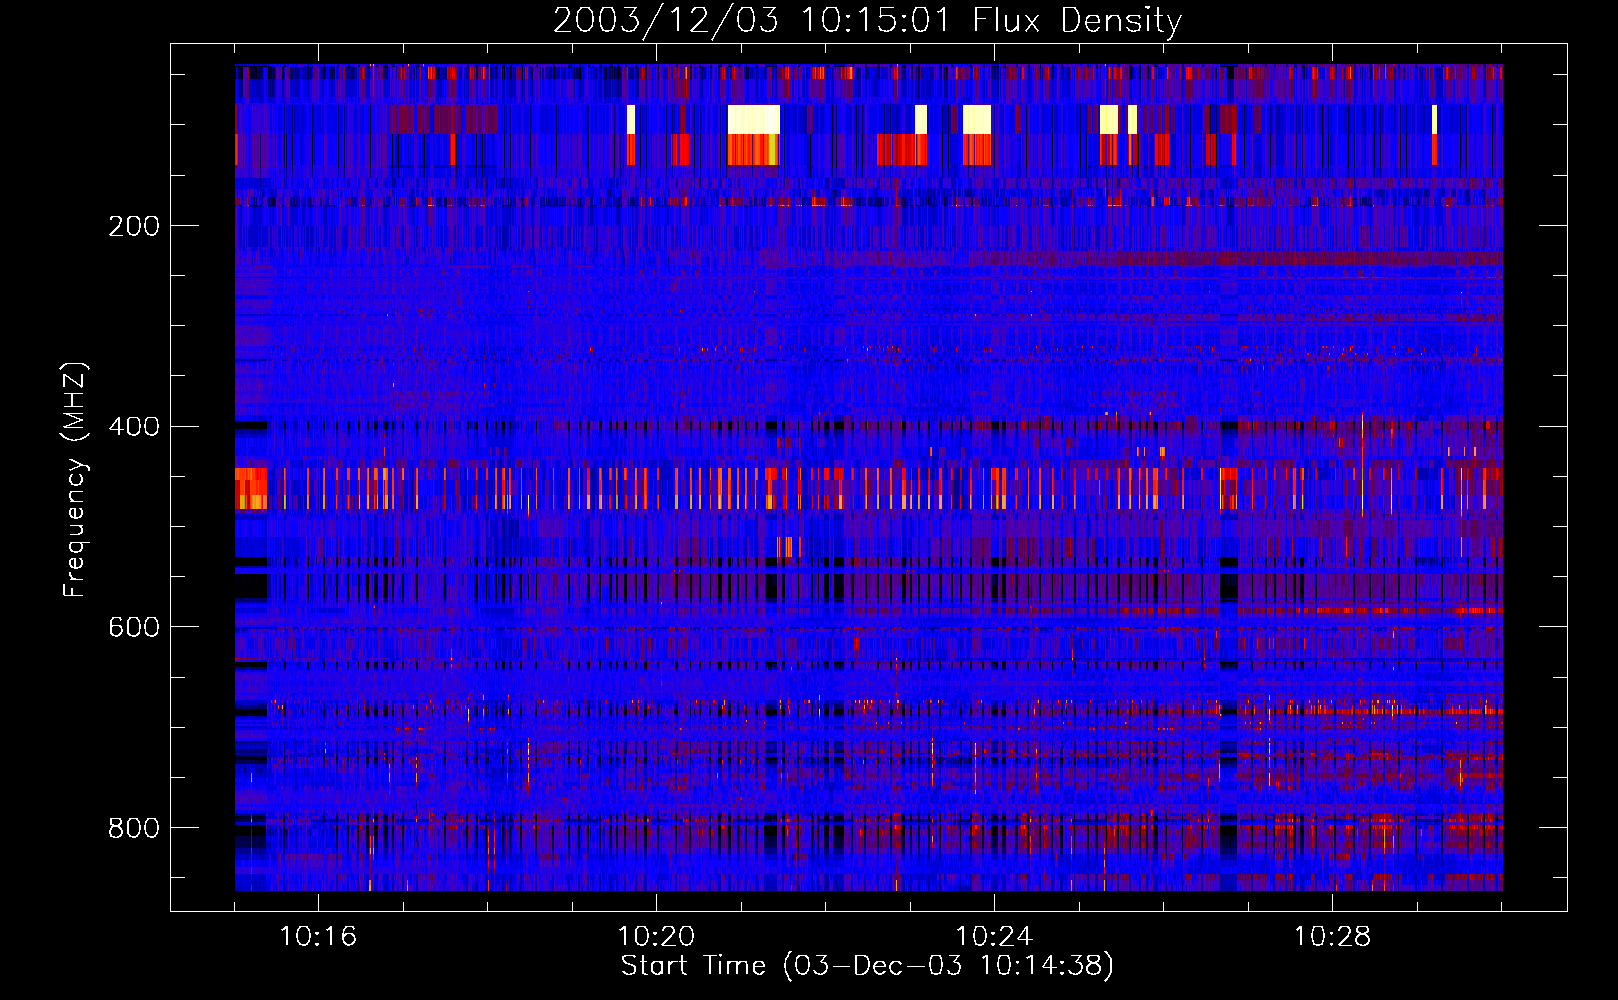Click the 'Start Time (03-Dec-03 10:14:38)' axis label

867,966
